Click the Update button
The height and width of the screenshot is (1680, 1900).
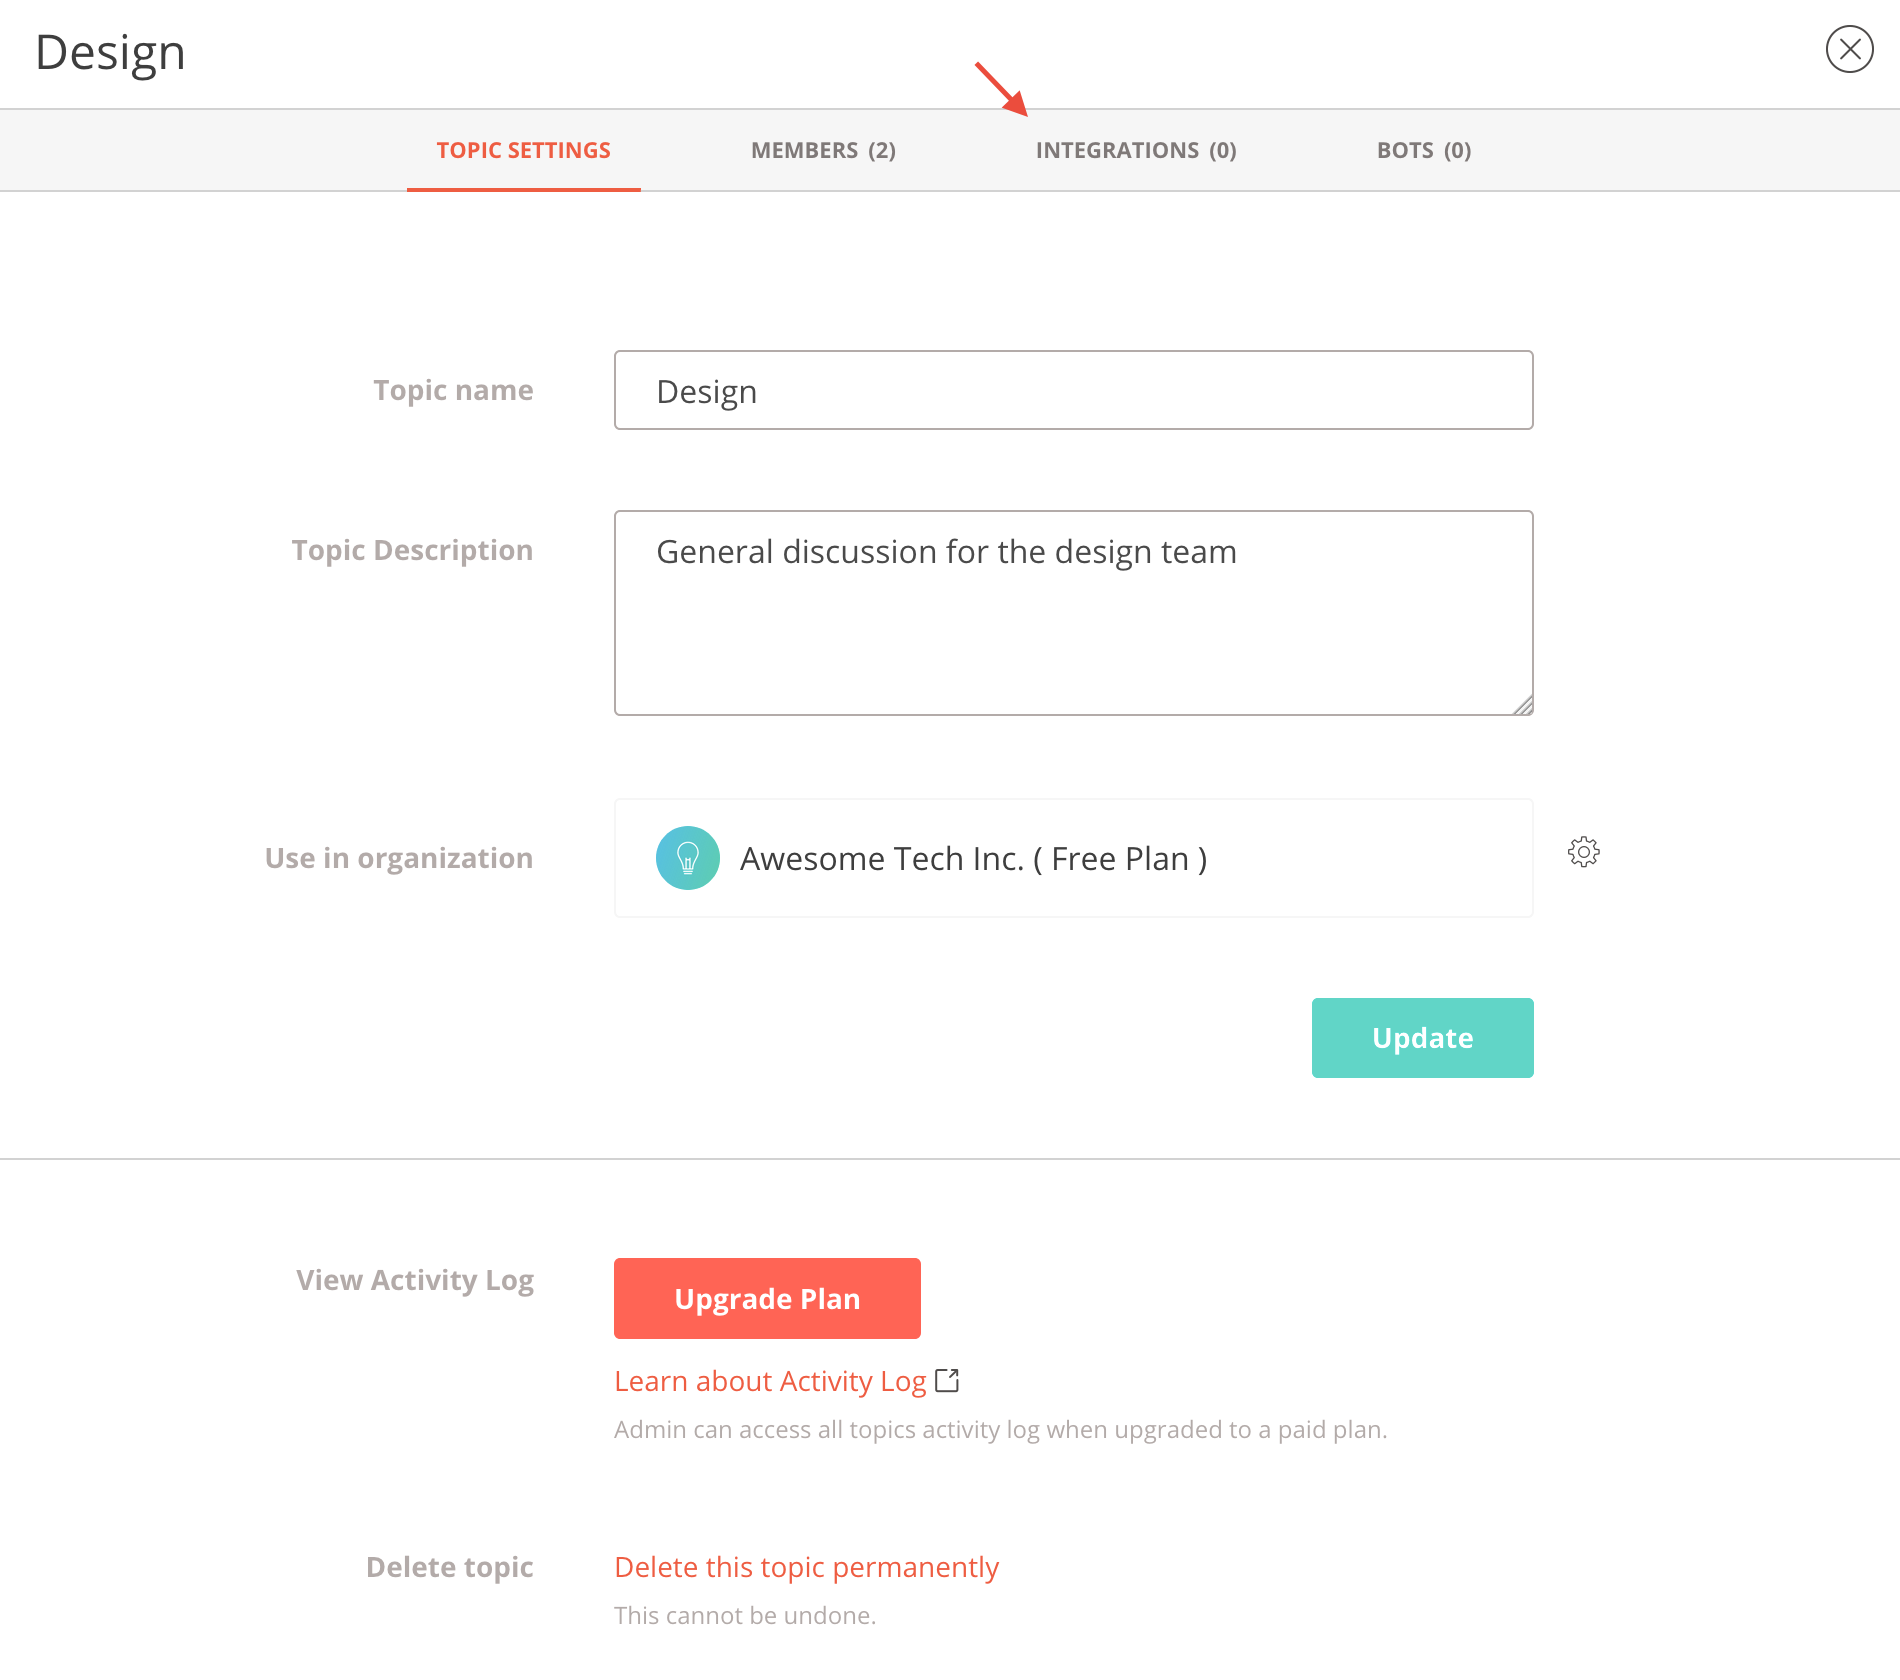coord(1422,1038)
